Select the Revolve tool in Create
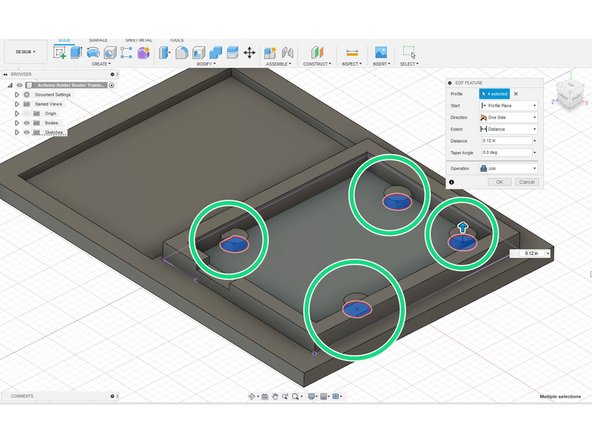Image resolution: width=592 pixels, height=444 pixels. [93, 52]
